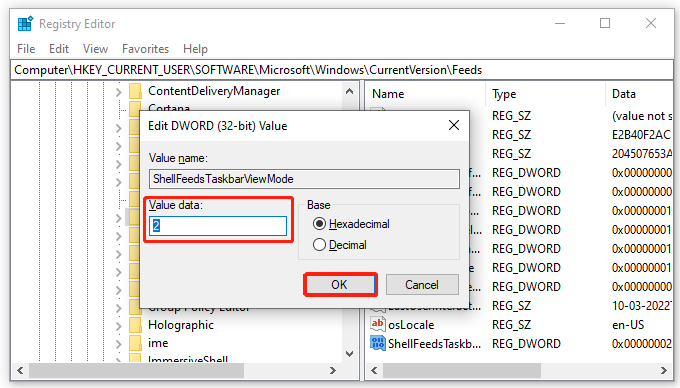
Task: Click the tree pane horizontal scrollbar thumb
Action: point(137,371)
